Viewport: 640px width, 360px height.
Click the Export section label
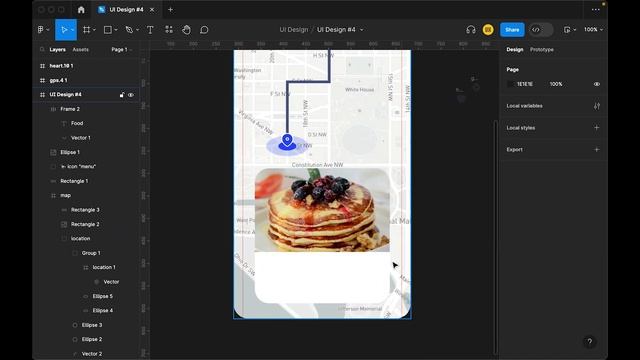pyautogui.click(x=514, y=149)
